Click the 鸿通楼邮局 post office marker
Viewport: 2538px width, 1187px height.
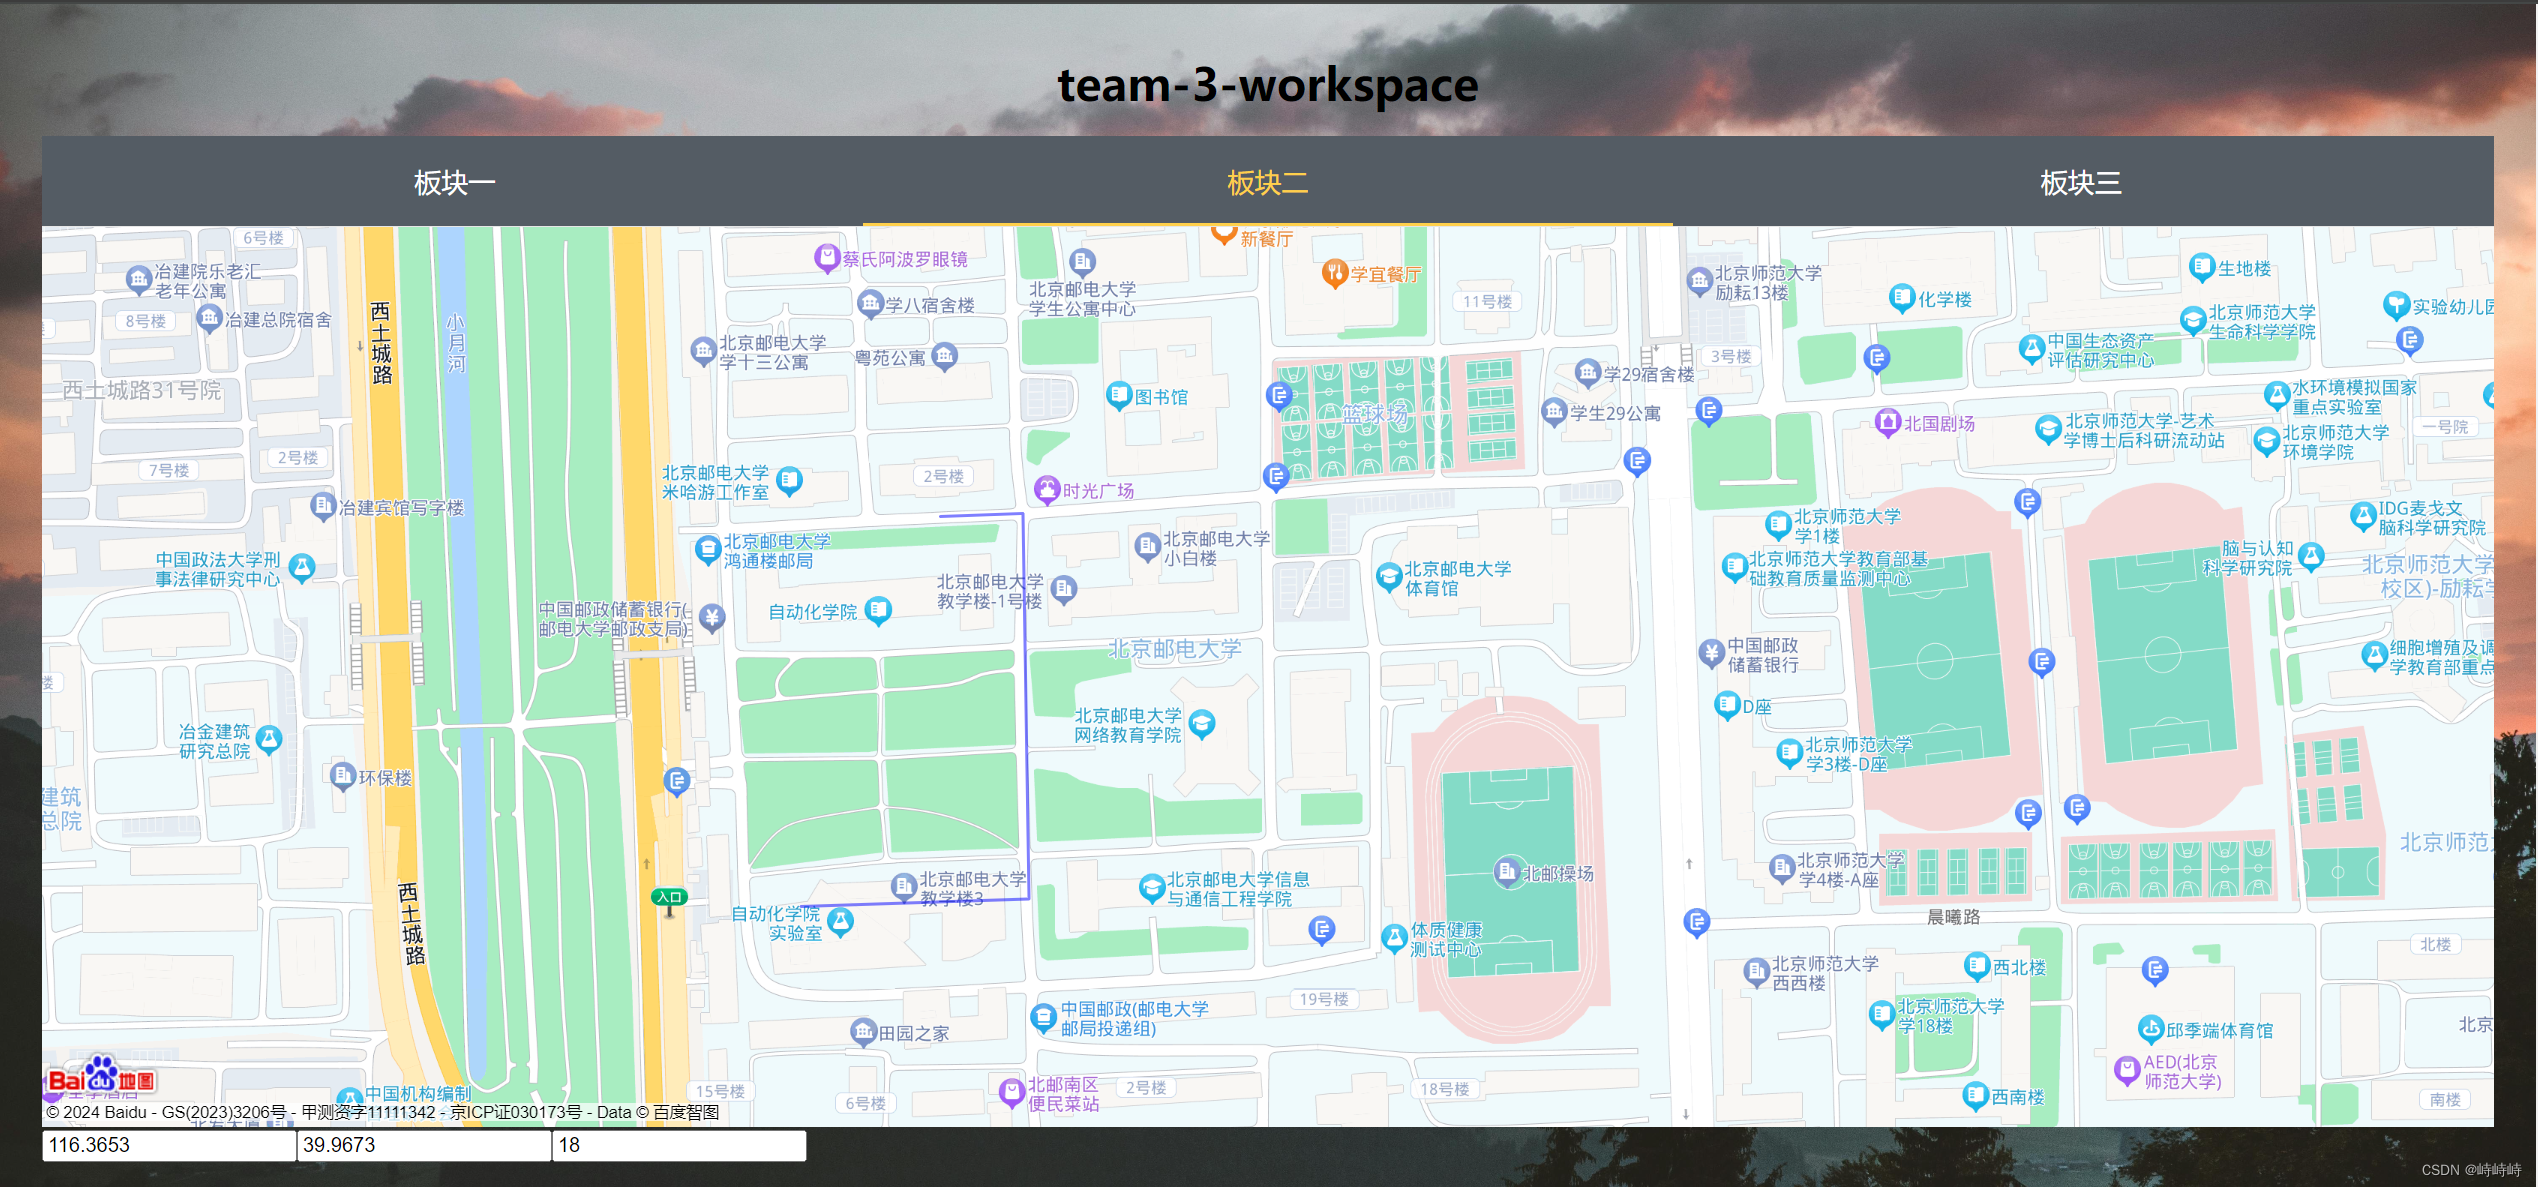point(708,549)
